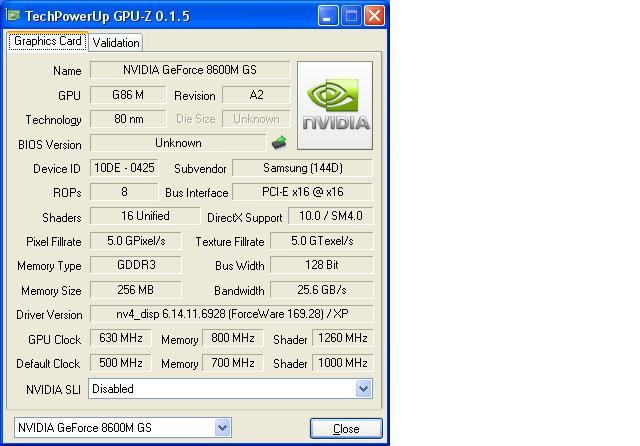This screenshot has width=640, height=446.
Task: Click the NVIDIA SLI label
Action: 53,390
